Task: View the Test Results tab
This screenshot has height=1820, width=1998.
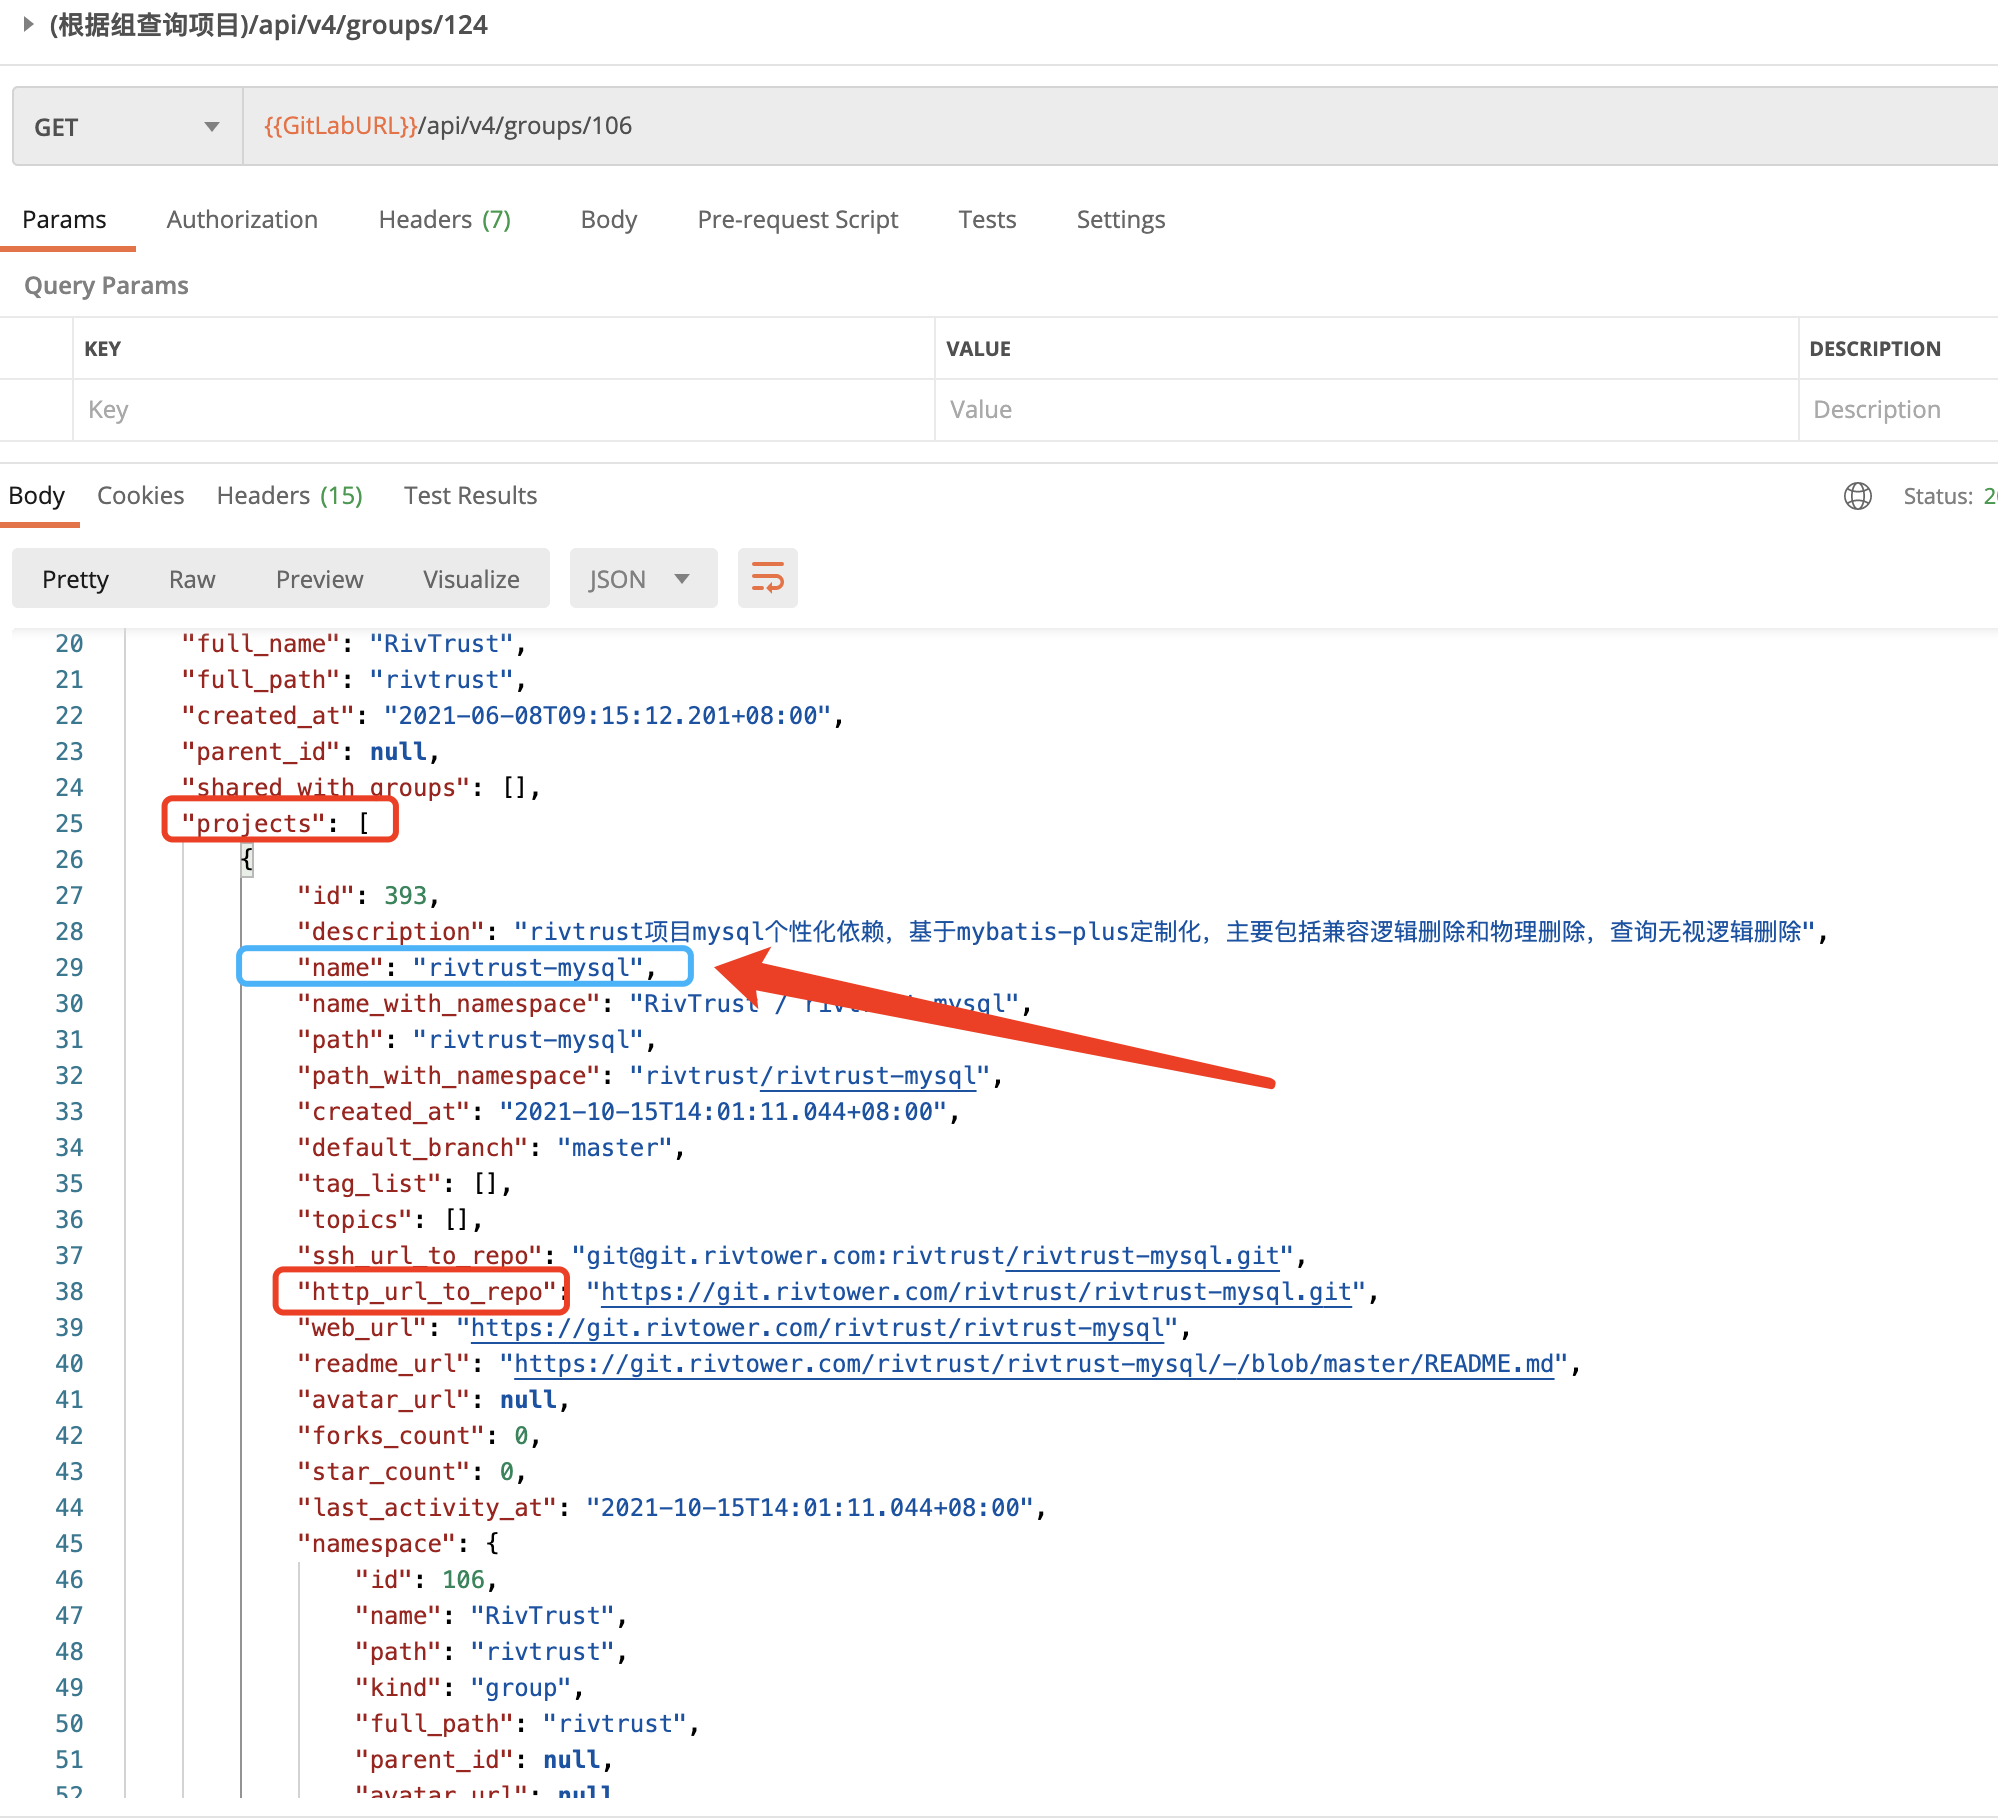Action: 470,495
